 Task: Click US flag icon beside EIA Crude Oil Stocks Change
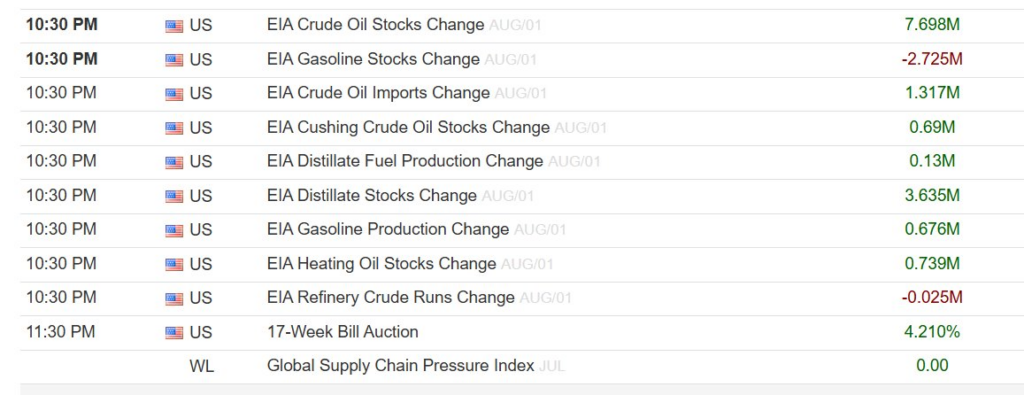[174, 25]
